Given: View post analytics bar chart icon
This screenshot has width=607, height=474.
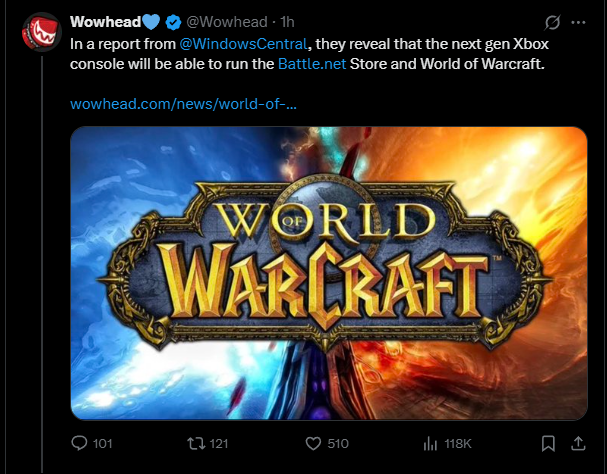Looking at the screenshot, I should tap(430, 443).
